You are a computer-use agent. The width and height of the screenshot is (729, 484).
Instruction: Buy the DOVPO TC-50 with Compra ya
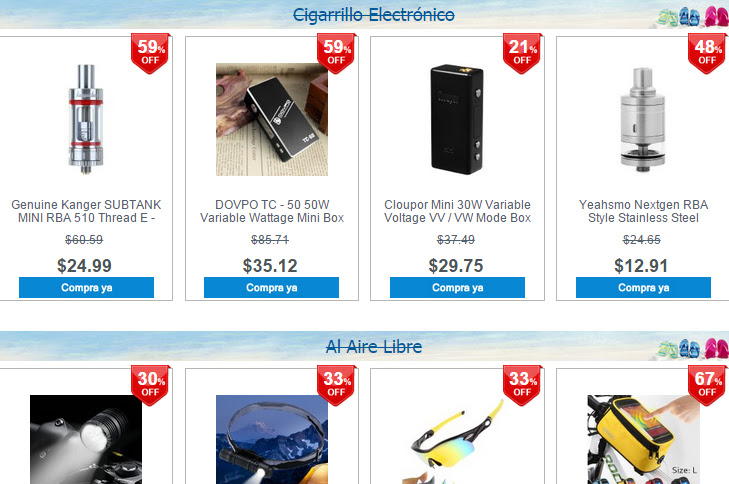click(272, 287)
